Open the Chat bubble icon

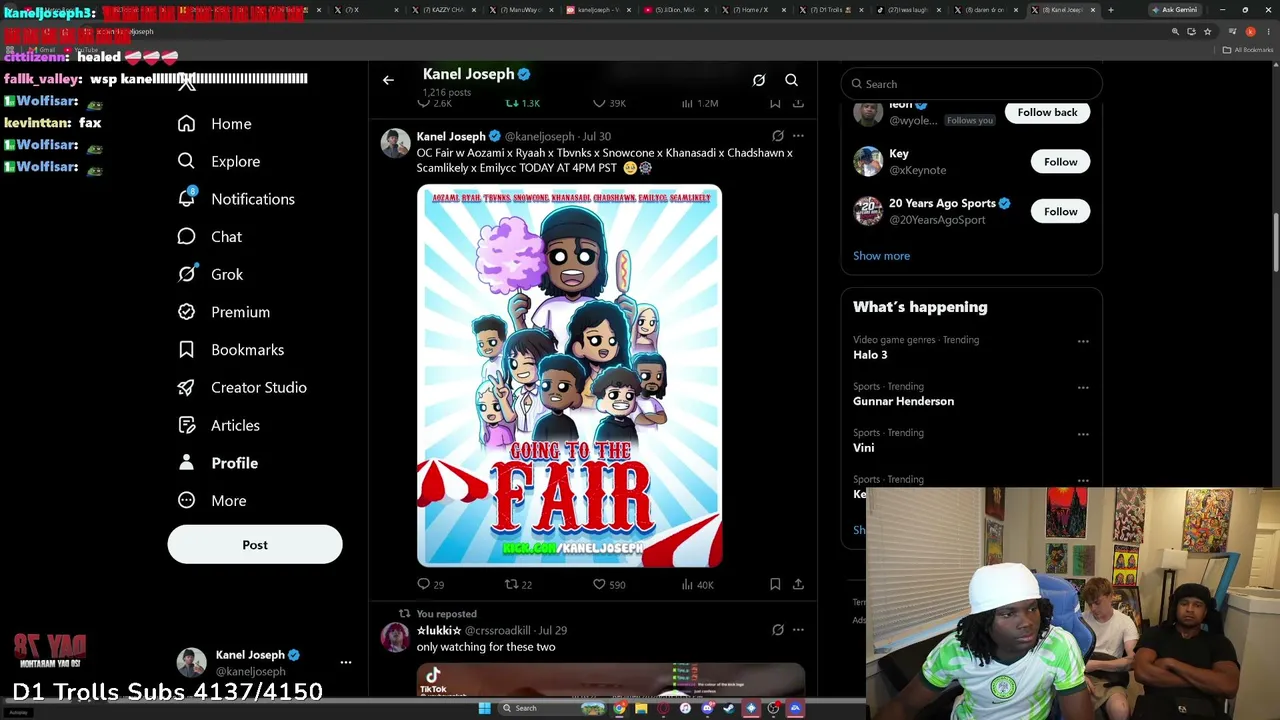186,236
